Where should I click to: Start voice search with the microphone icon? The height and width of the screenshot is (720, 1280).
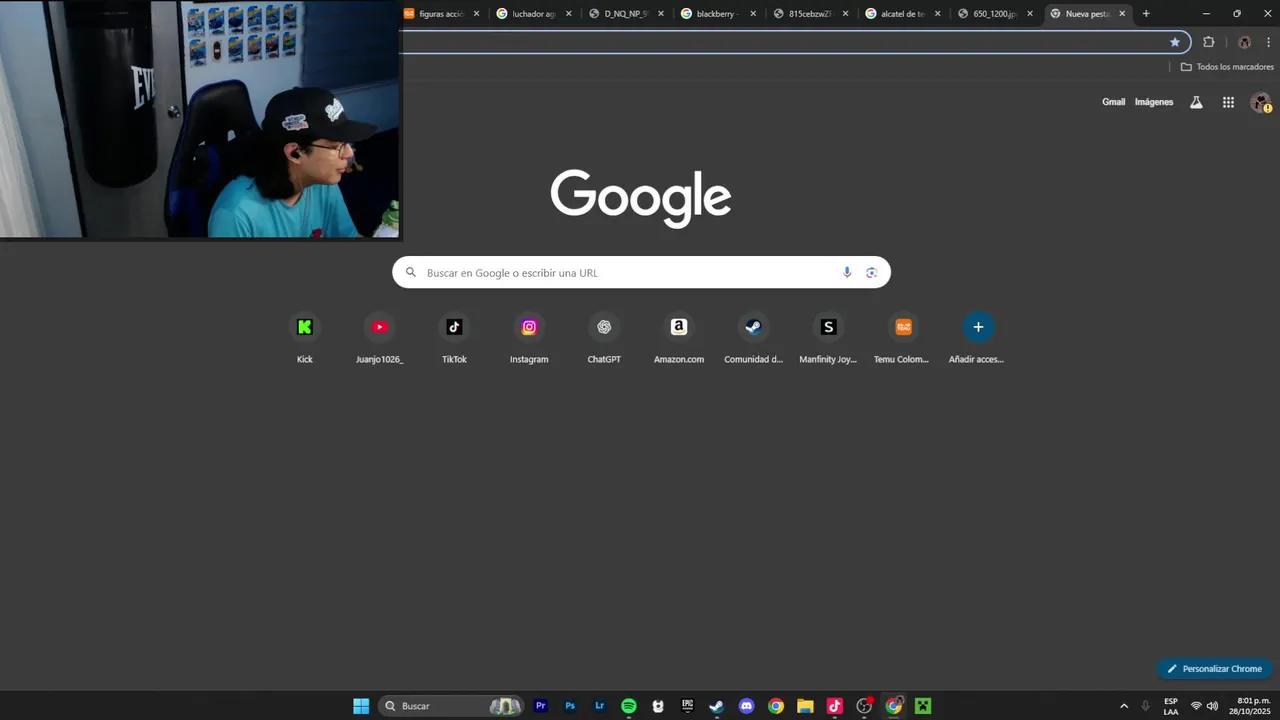pyautogui.click(x=847, y=273)
